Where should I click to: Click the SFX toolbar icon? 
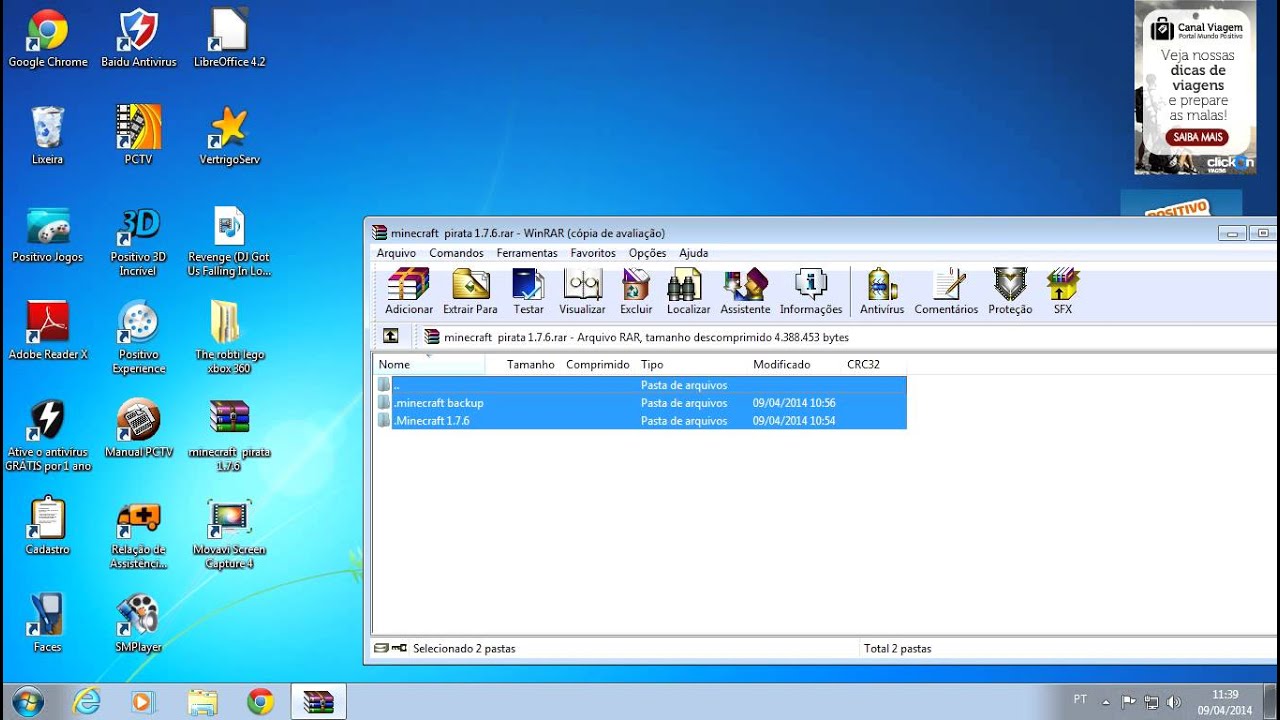(x=1062, y=291)
